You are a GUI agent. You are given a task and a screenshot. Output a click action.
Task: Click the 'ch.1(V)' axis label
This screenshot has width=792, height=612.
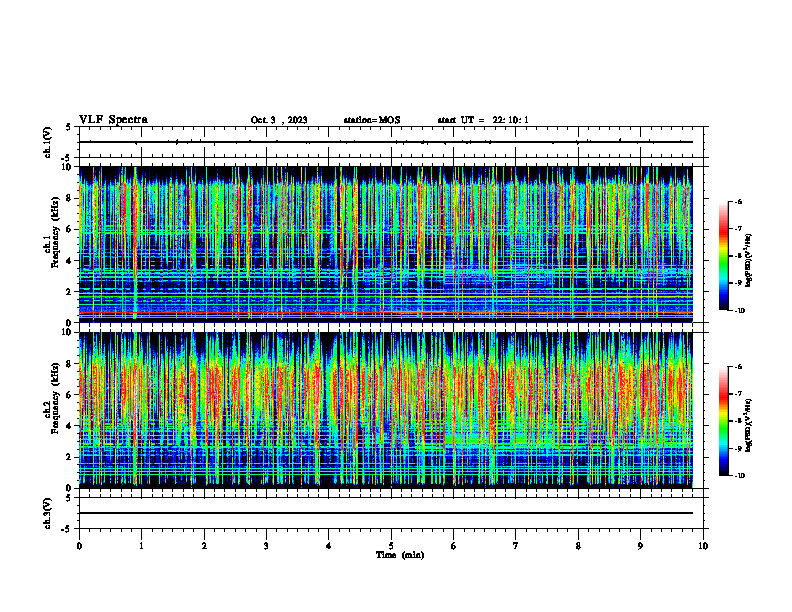click(48, 142)
